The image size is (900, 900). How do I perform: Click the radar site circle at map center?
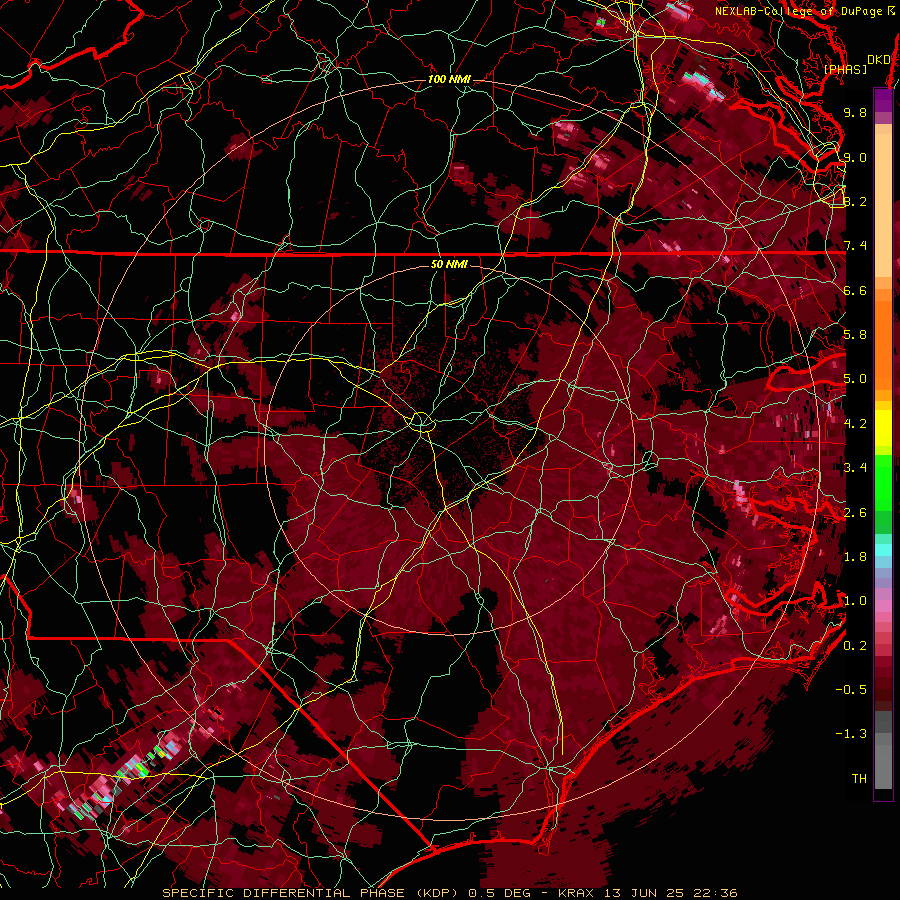[421, 422]
